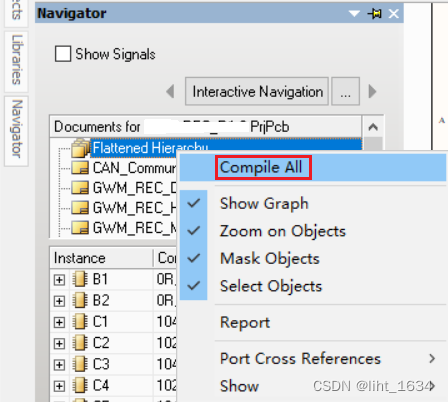
Task: Click the C1 component chip icon
Action: tap(80, 322)
